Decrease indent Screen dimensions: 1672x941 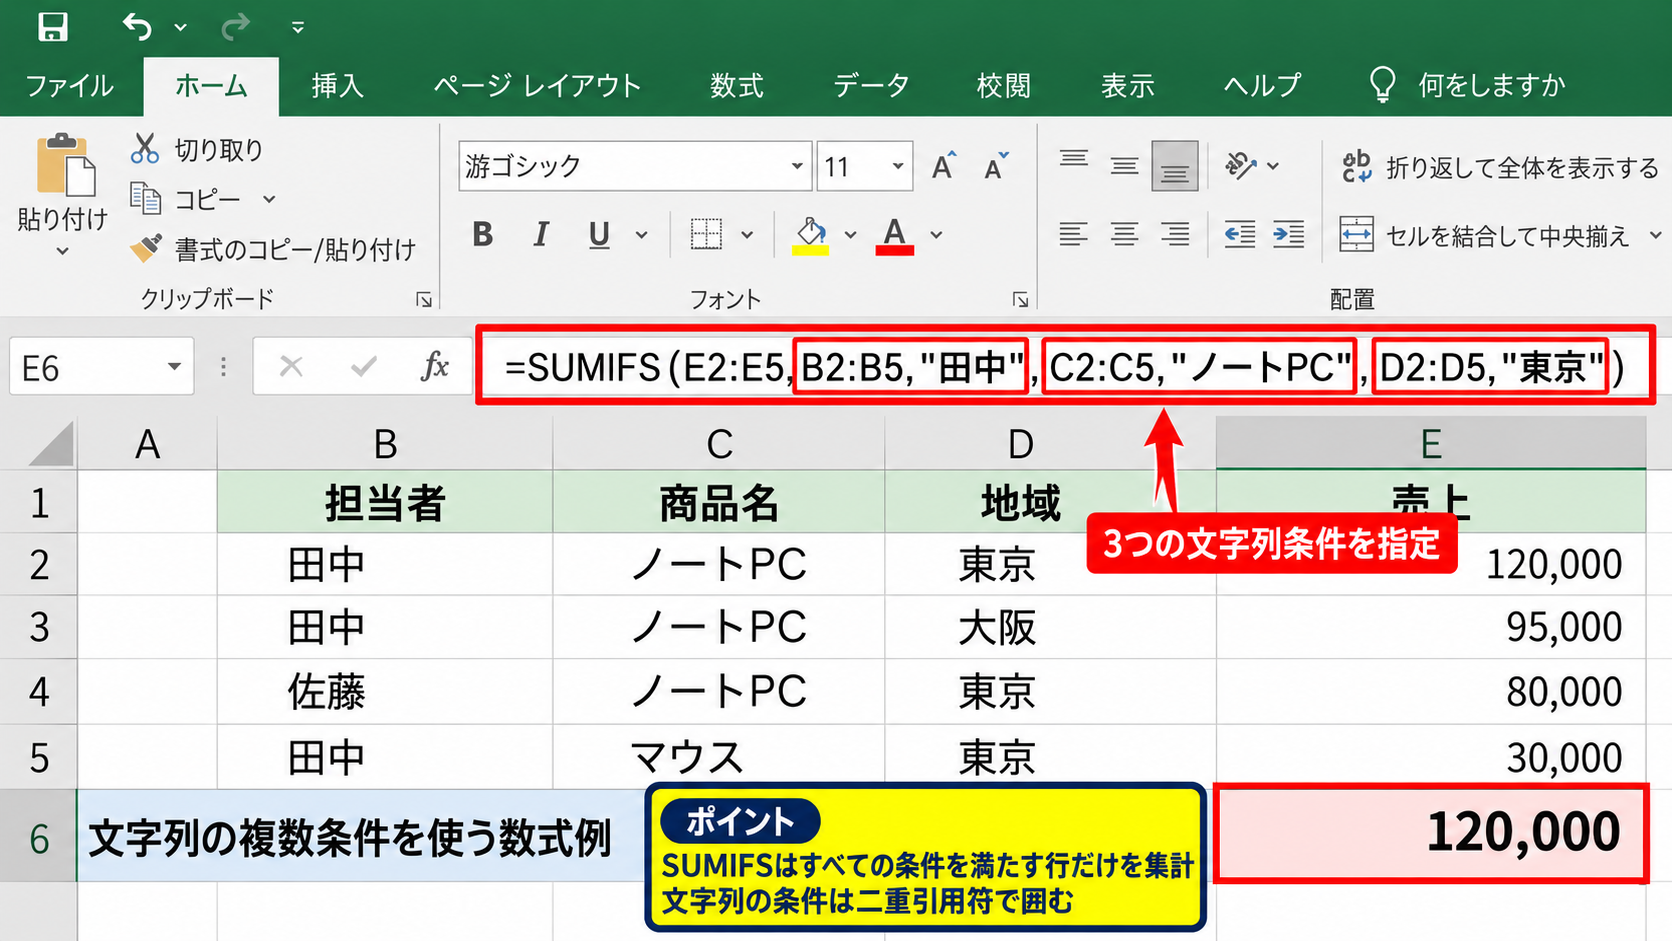(x=1239, y=235)
